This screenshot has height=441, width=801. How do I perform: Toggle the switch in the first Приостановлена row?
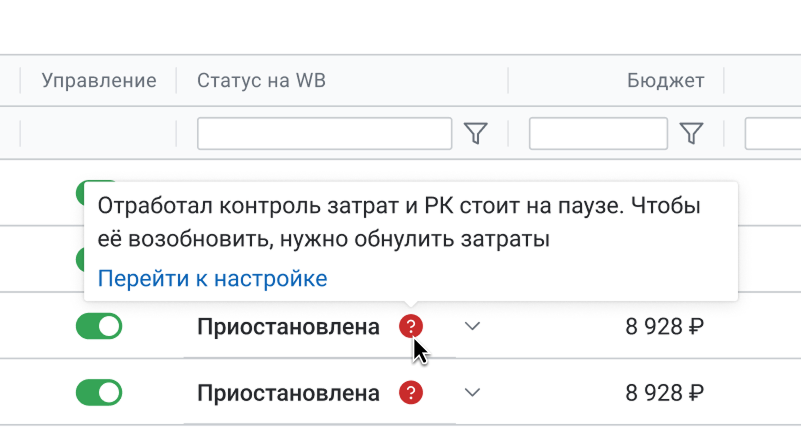point(99,326)
